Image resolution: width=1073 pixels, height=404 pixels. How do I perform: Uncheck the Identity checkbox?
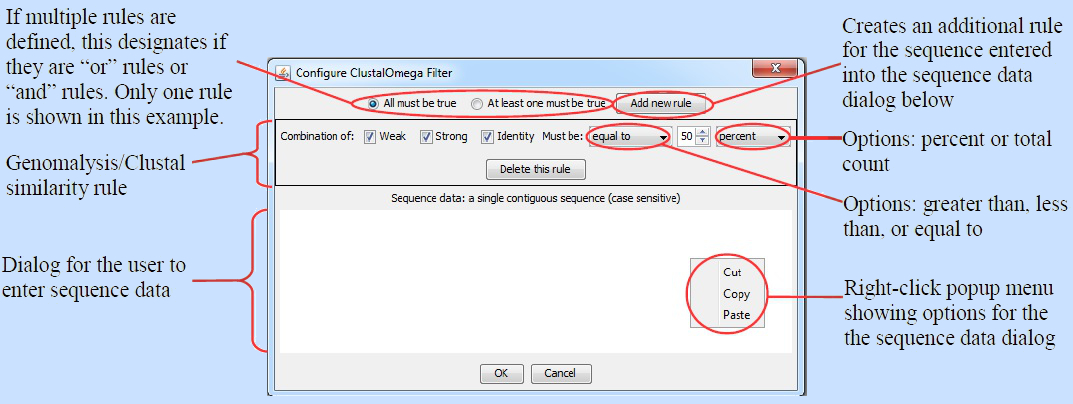(x=487, y=136)
